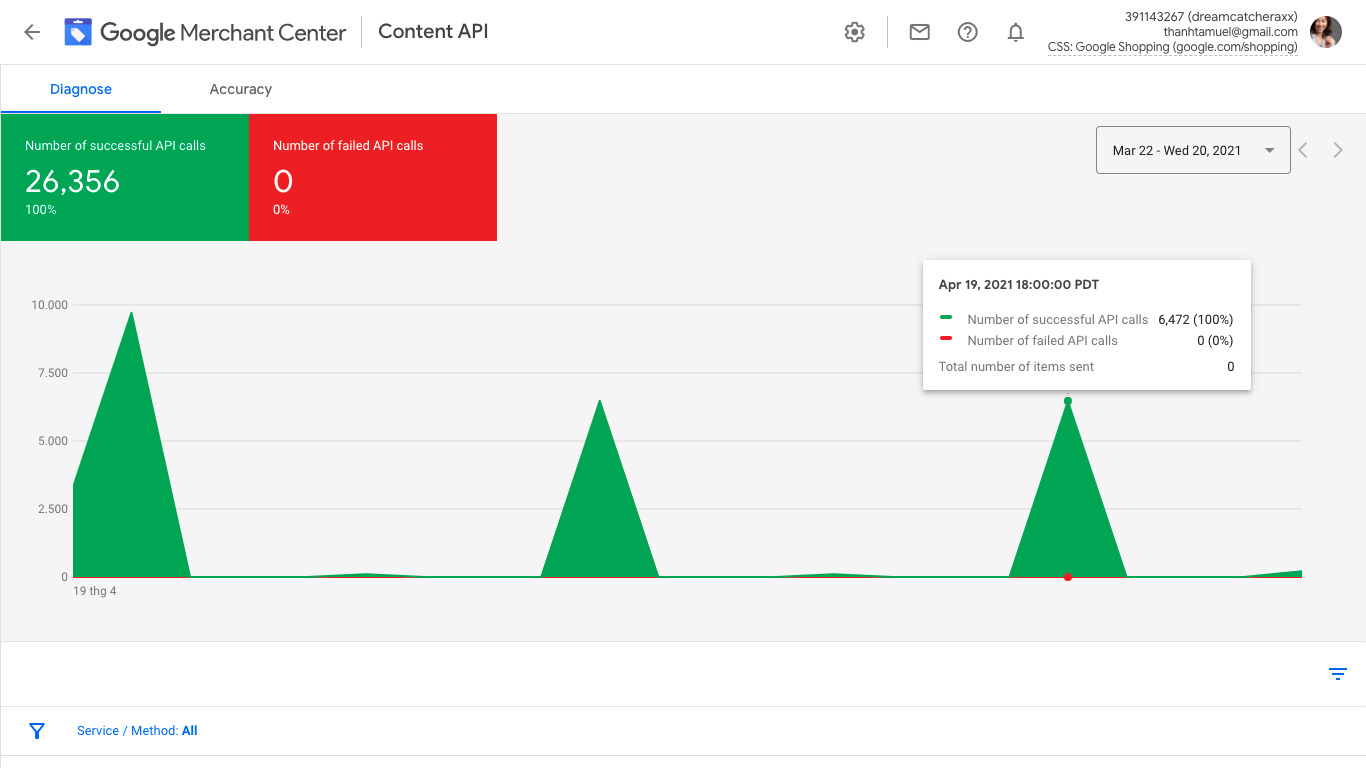Go to next date range arrow
Image resolution: width=1366 pixels, height=768 pixels.
pos(1338,150)
